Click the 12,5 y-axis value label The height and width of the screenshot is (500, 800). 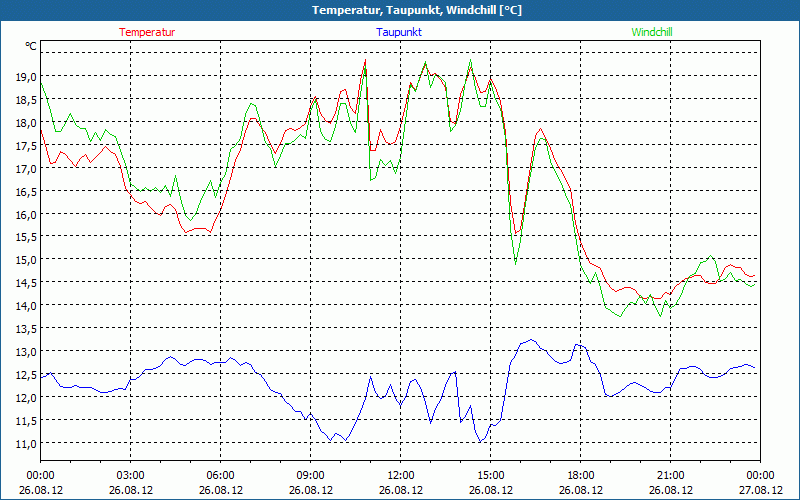[25, 375]
